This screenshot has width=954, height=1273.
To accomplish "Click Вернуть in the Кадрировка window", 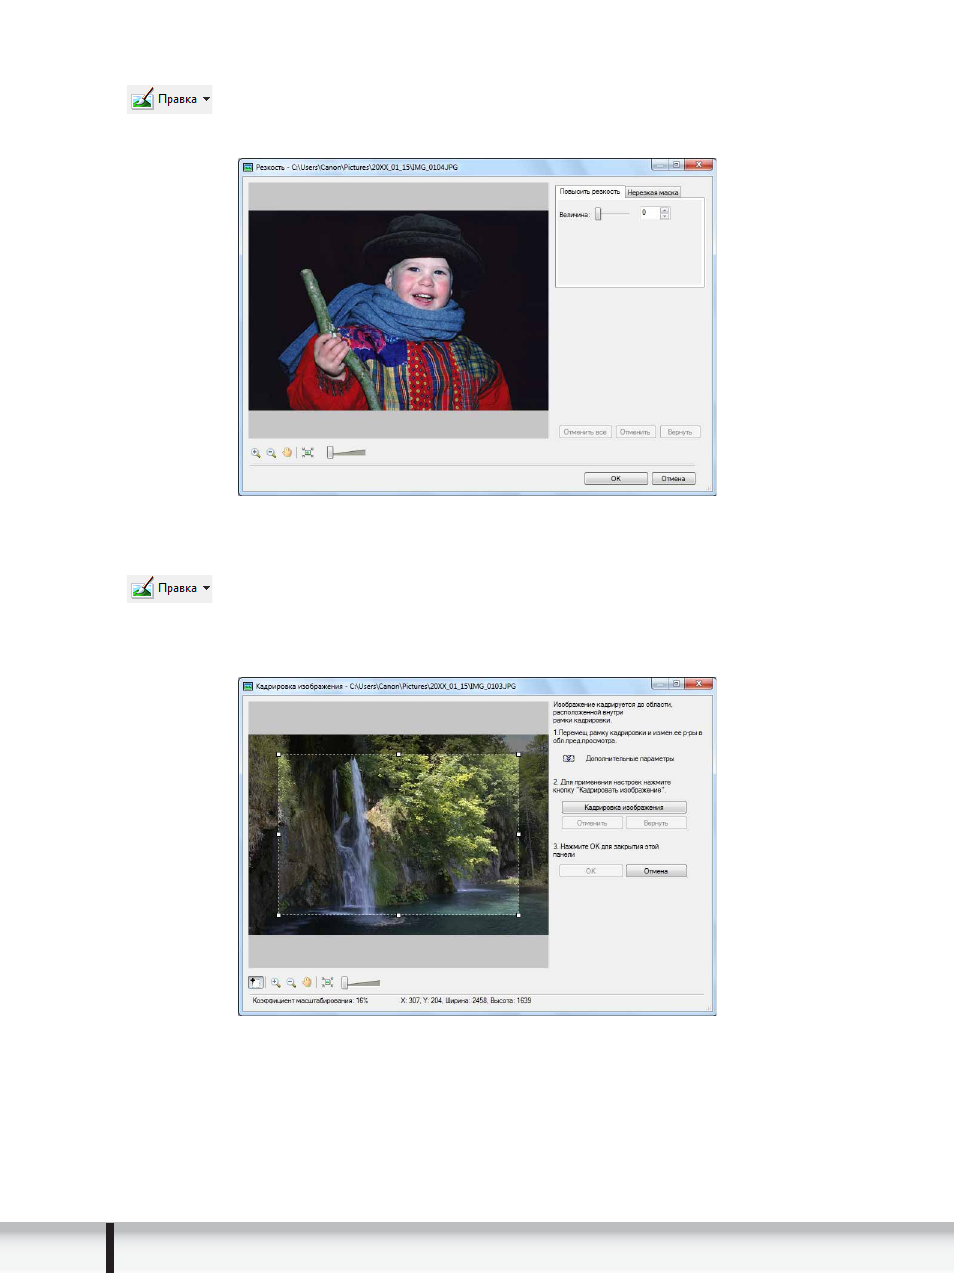I will [656, 823].
